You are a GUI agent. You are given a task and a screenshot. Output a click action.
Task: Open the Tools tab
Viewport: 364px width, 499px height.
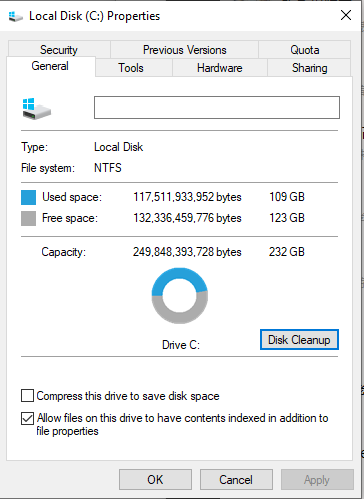coord(131,68)
